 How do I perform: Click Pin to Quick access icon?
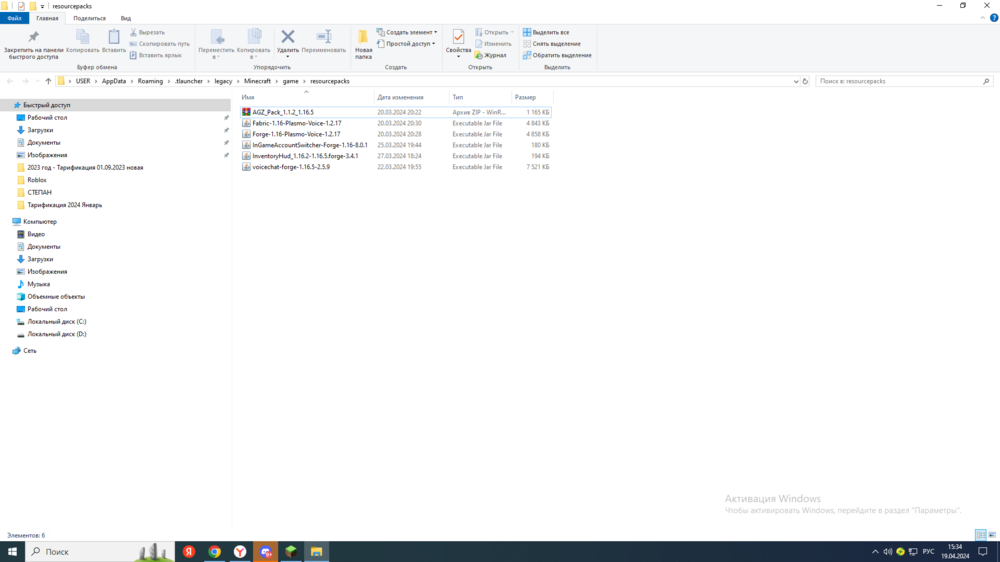coord(33,37)
